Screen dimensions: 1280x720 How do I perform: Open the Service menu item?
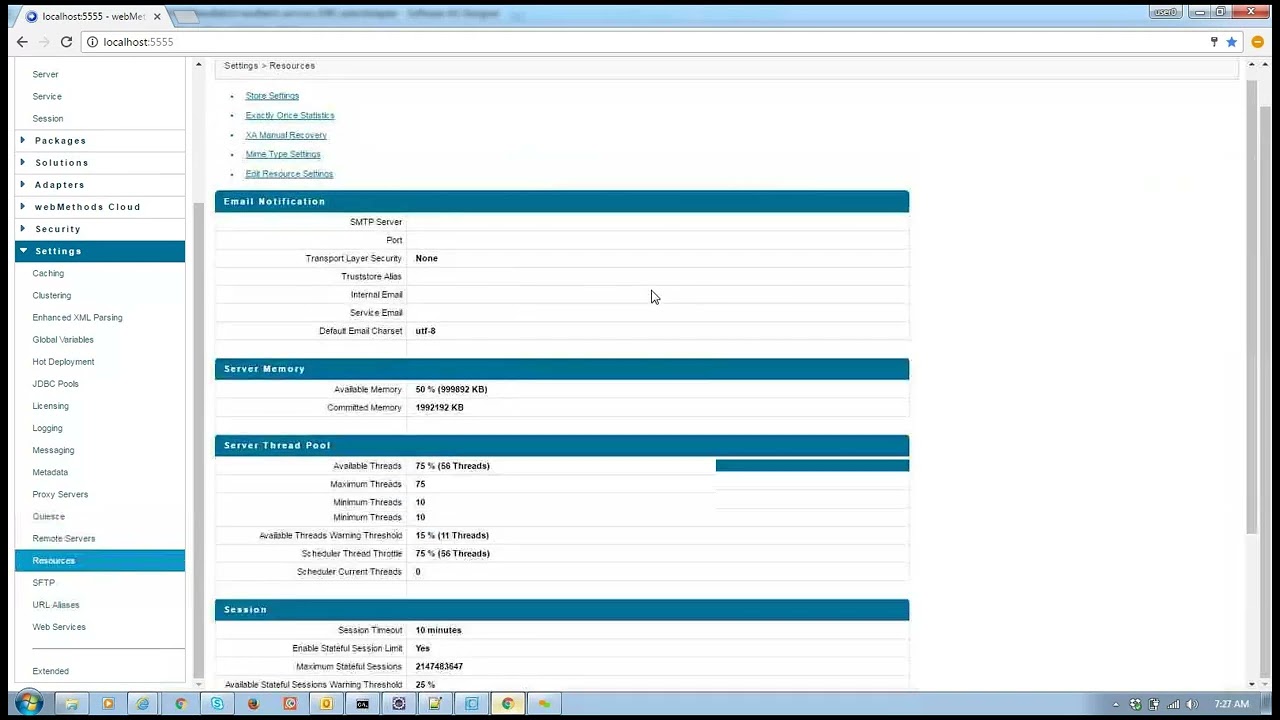tap(47, 96)
